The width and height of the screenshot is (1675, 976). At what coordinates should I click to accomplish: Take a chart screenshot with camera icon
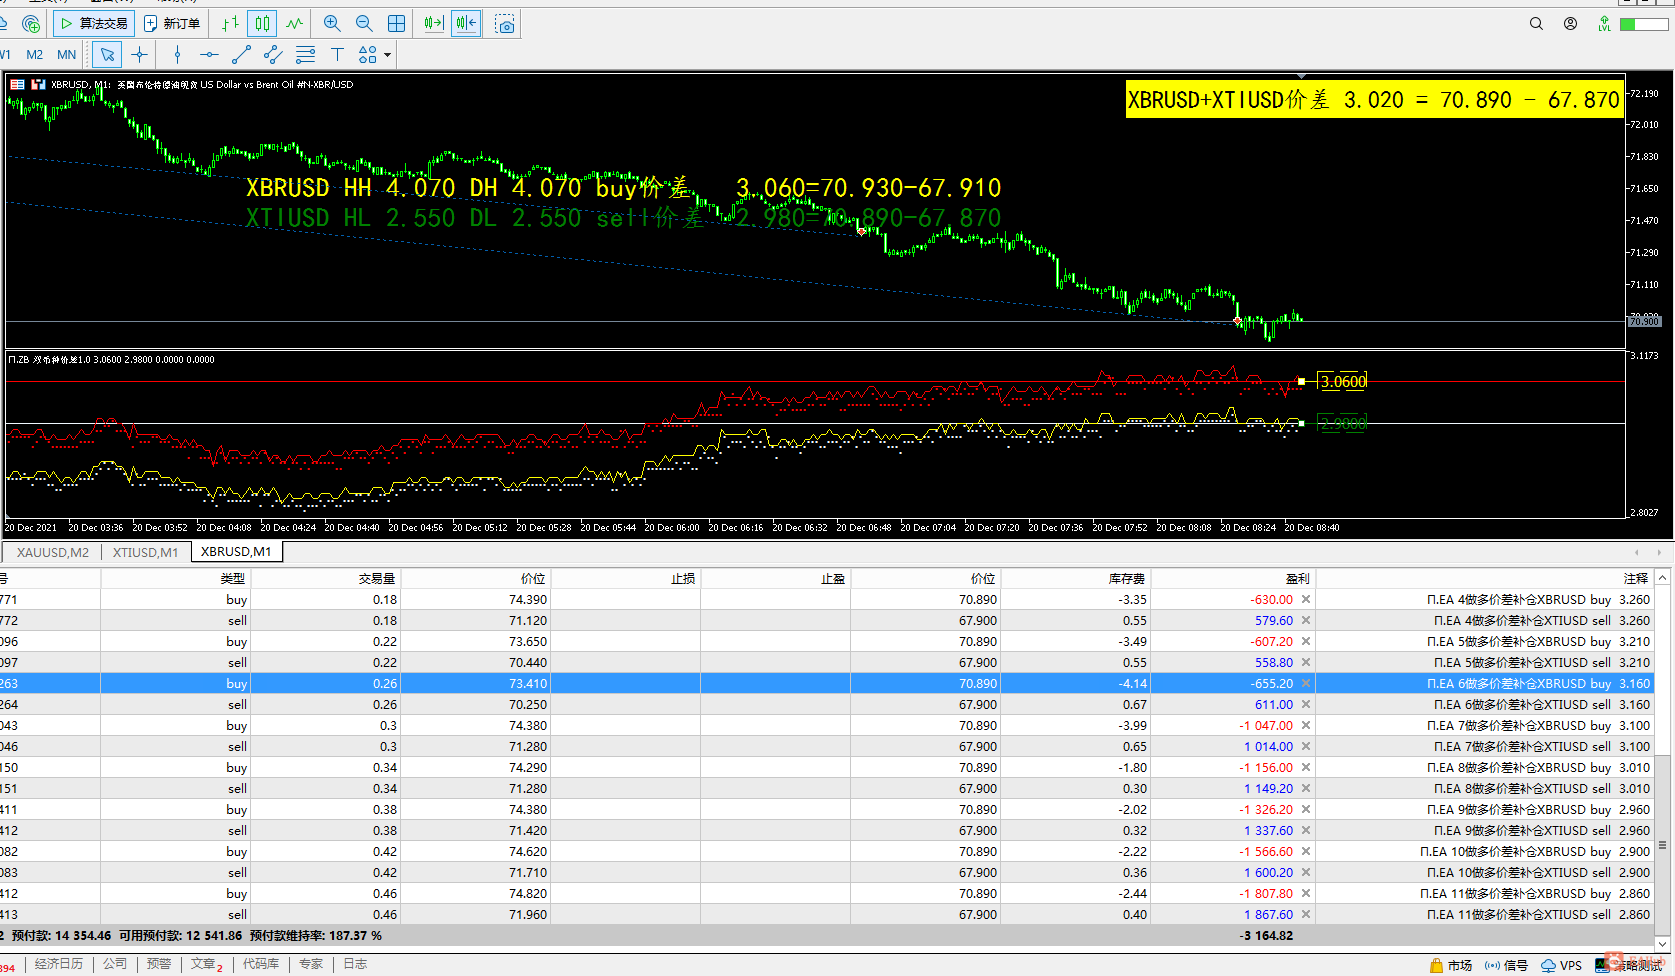tap(505, 24)
